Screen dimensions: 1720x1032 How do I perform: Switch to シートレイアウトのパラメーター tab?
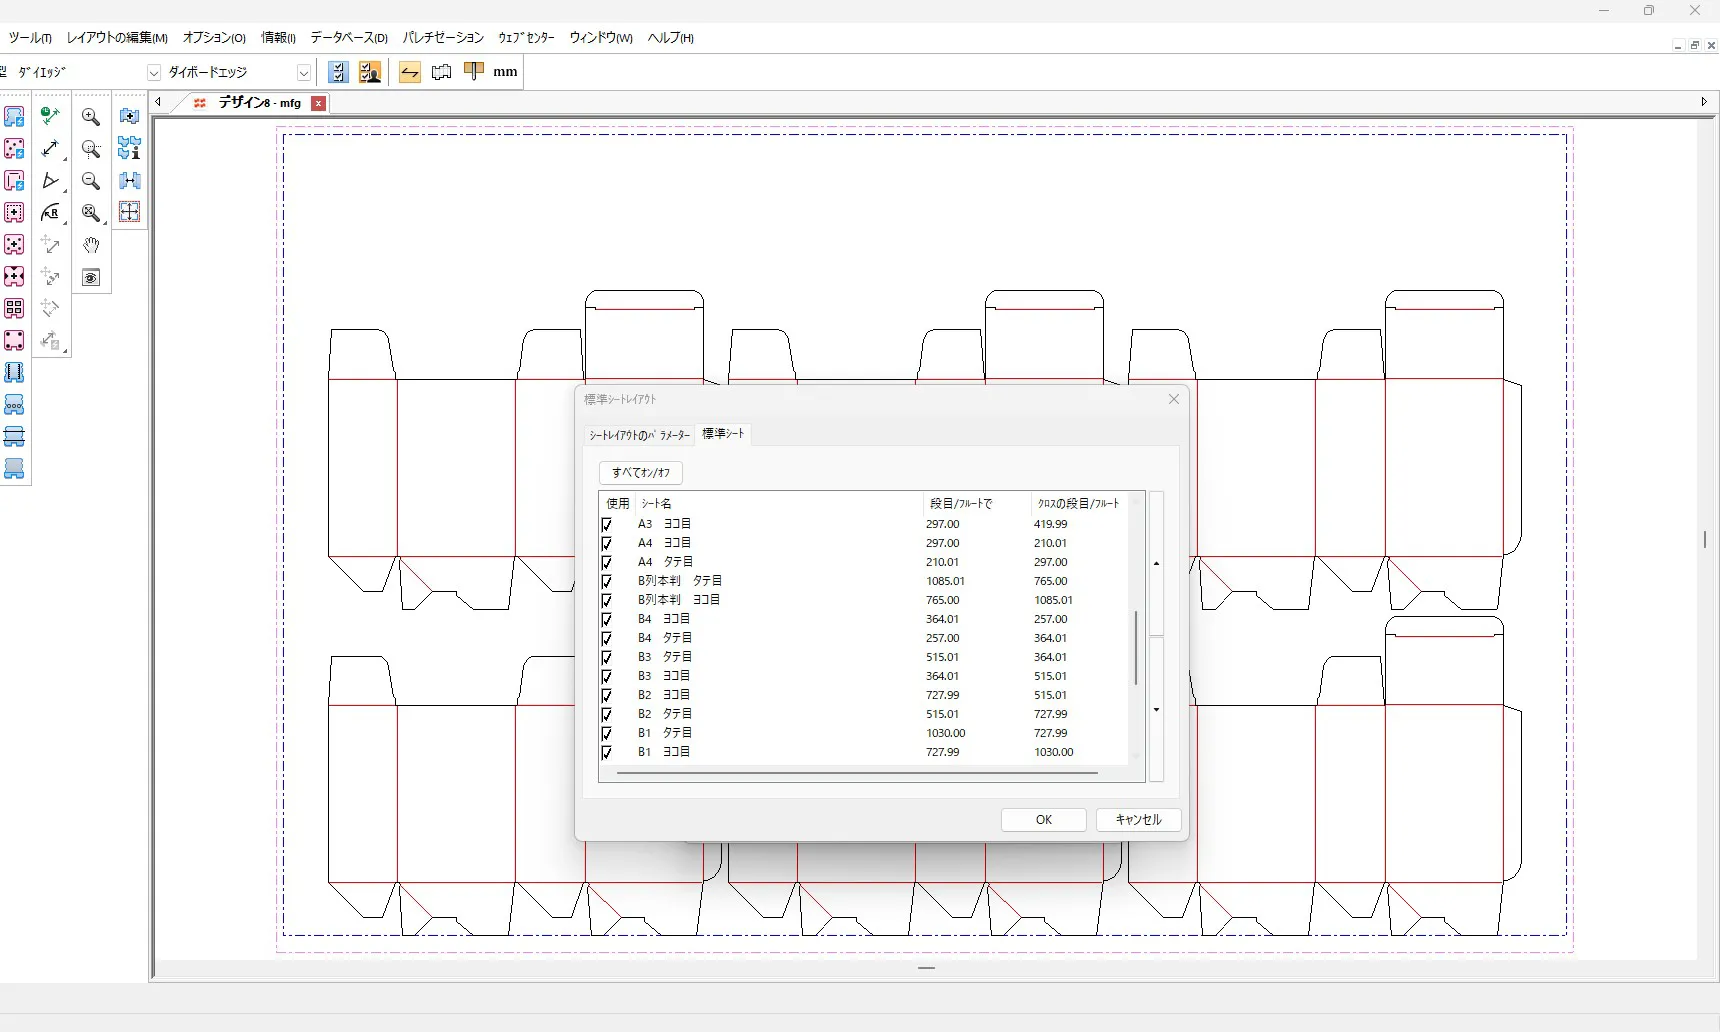point(639,435)
